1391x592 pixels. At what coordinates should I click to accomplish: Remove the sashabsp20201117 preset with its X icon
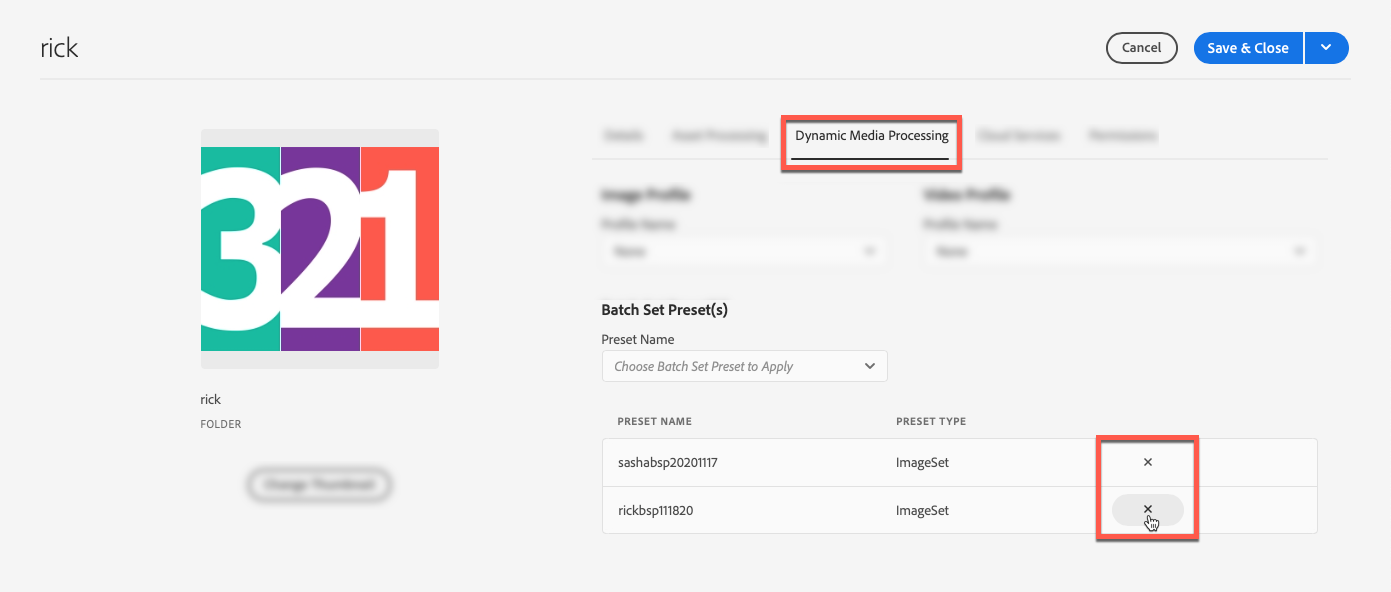click(x=1147, y=462)
